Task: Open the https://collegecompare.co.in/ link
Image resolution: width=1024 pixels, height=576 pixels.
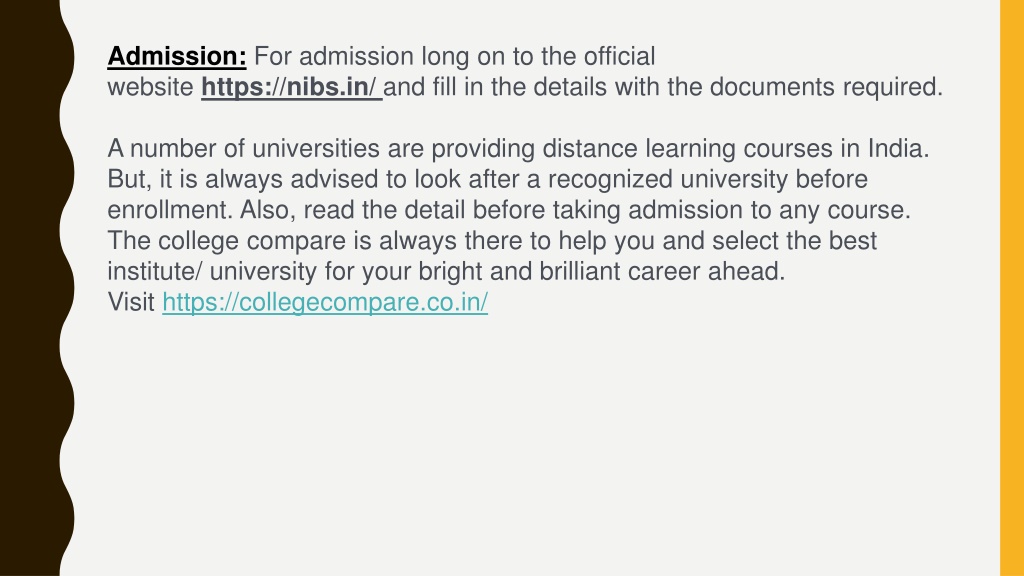Action: [325, 302]
